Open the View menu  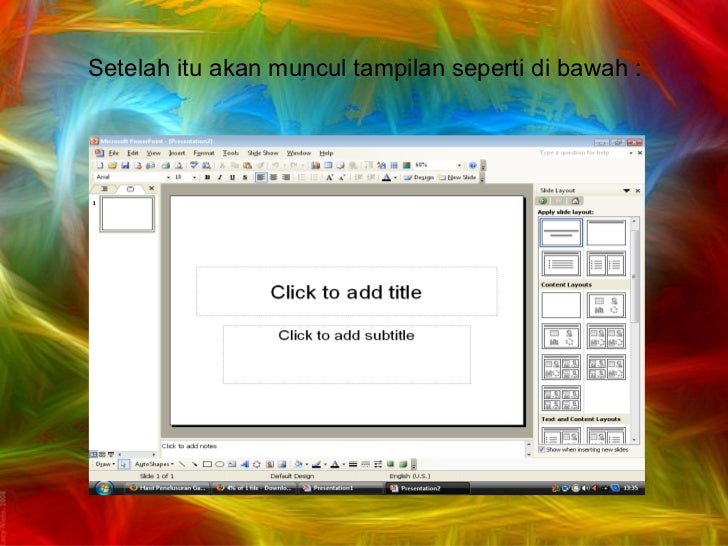[153, 153]
